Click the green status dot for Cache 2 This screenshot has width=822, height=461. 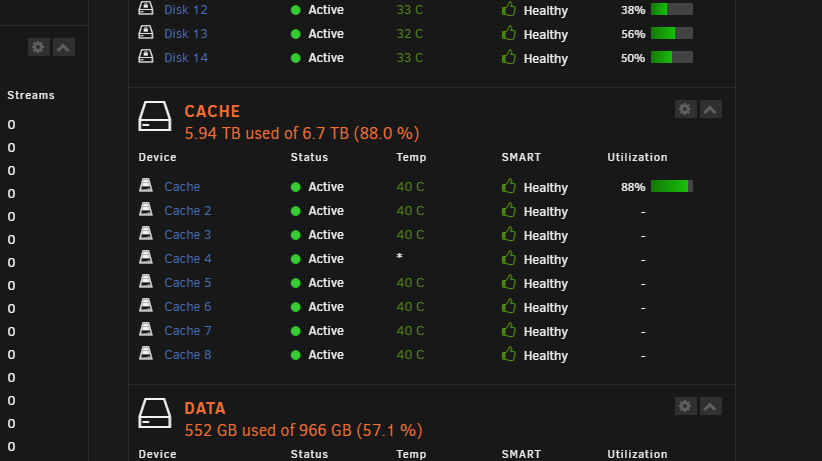tap(296, 211)
